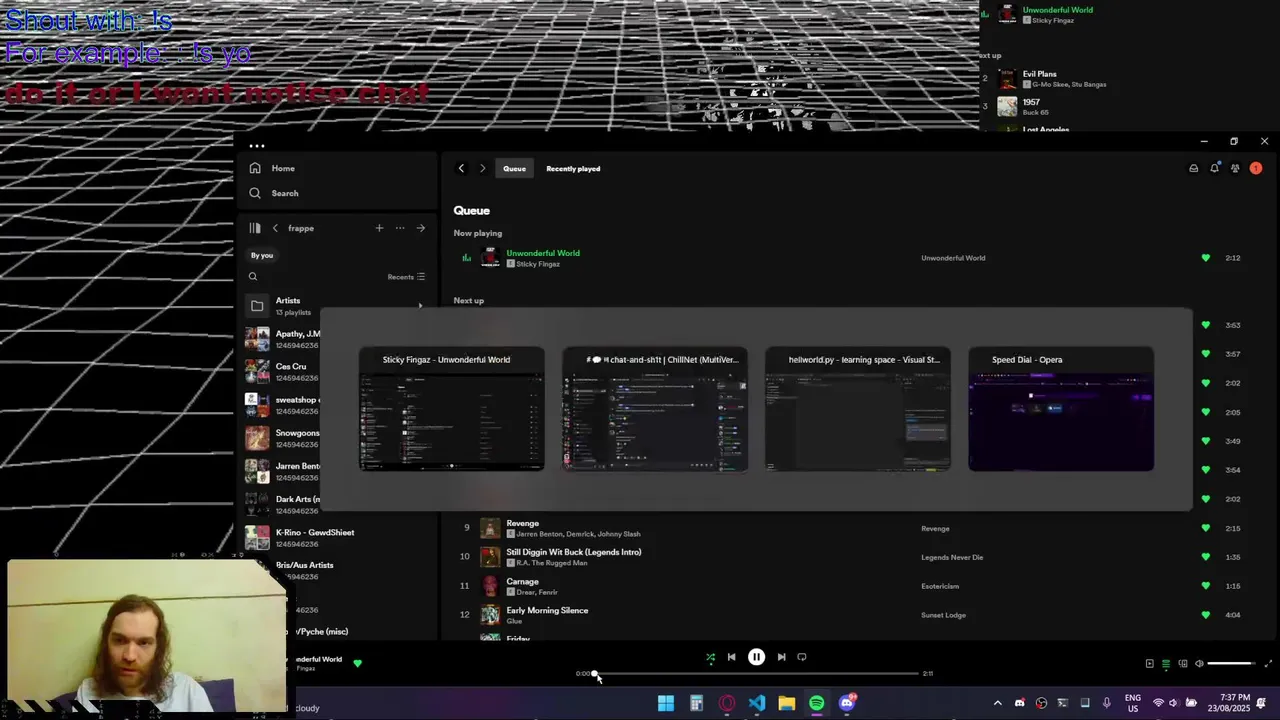Open Now Playing view icon
1280x720 pixels.
click(1149, 663)
